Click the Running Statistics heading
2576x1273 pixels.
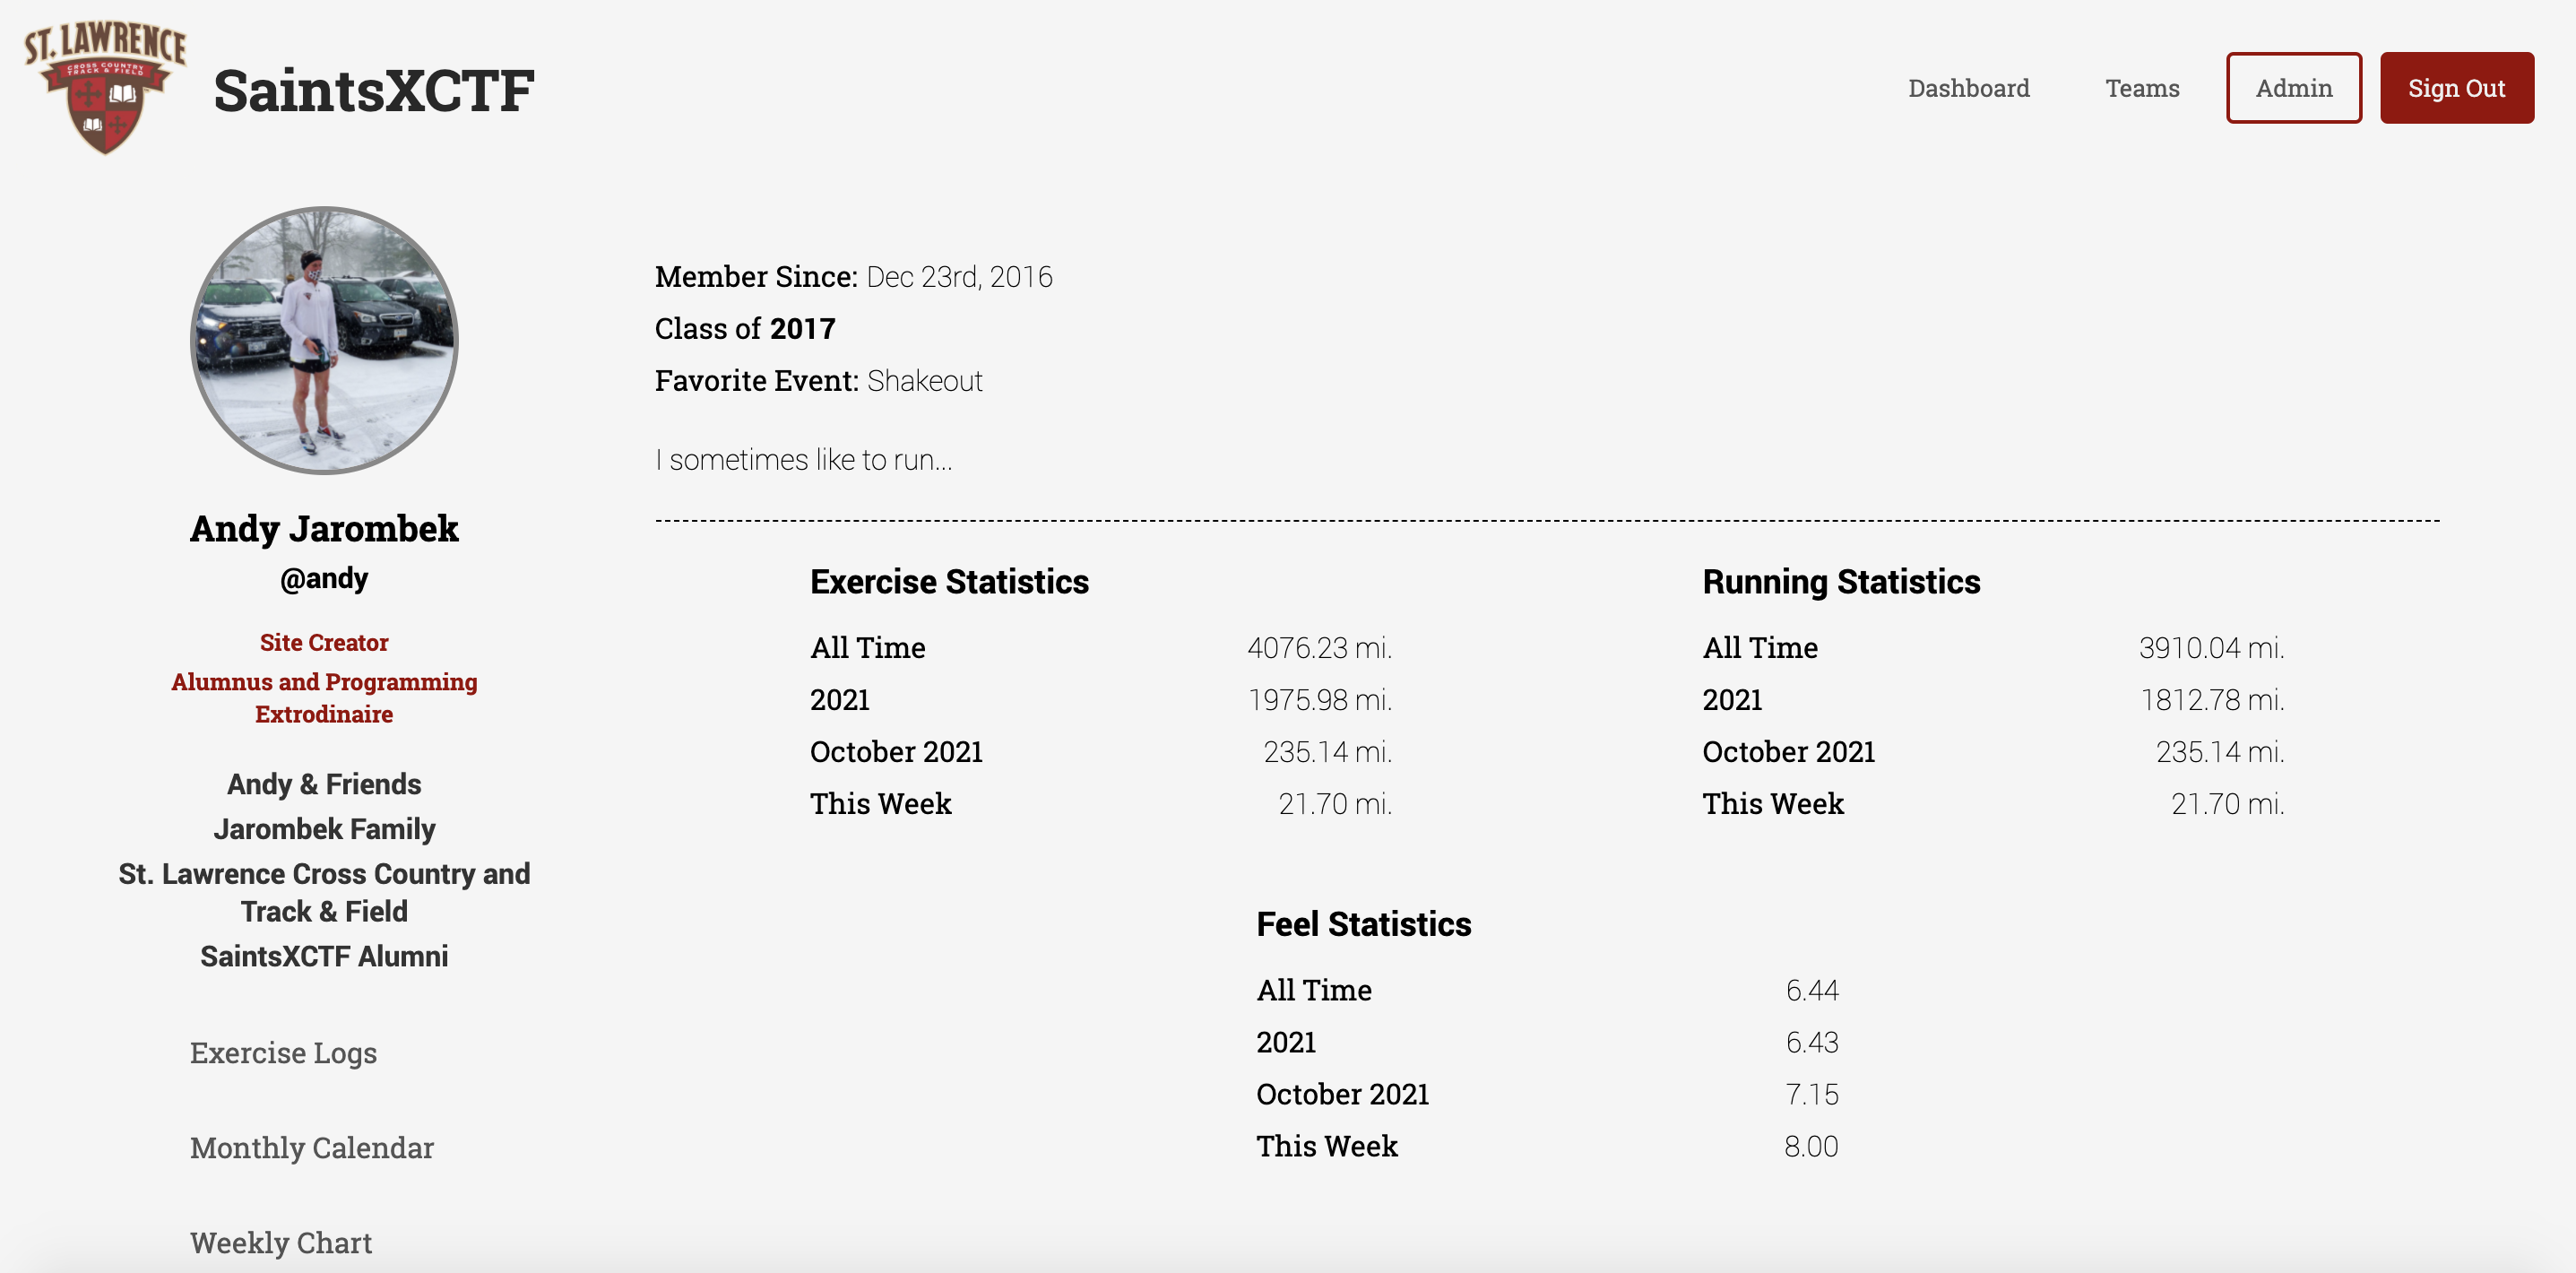[1841, 581]
